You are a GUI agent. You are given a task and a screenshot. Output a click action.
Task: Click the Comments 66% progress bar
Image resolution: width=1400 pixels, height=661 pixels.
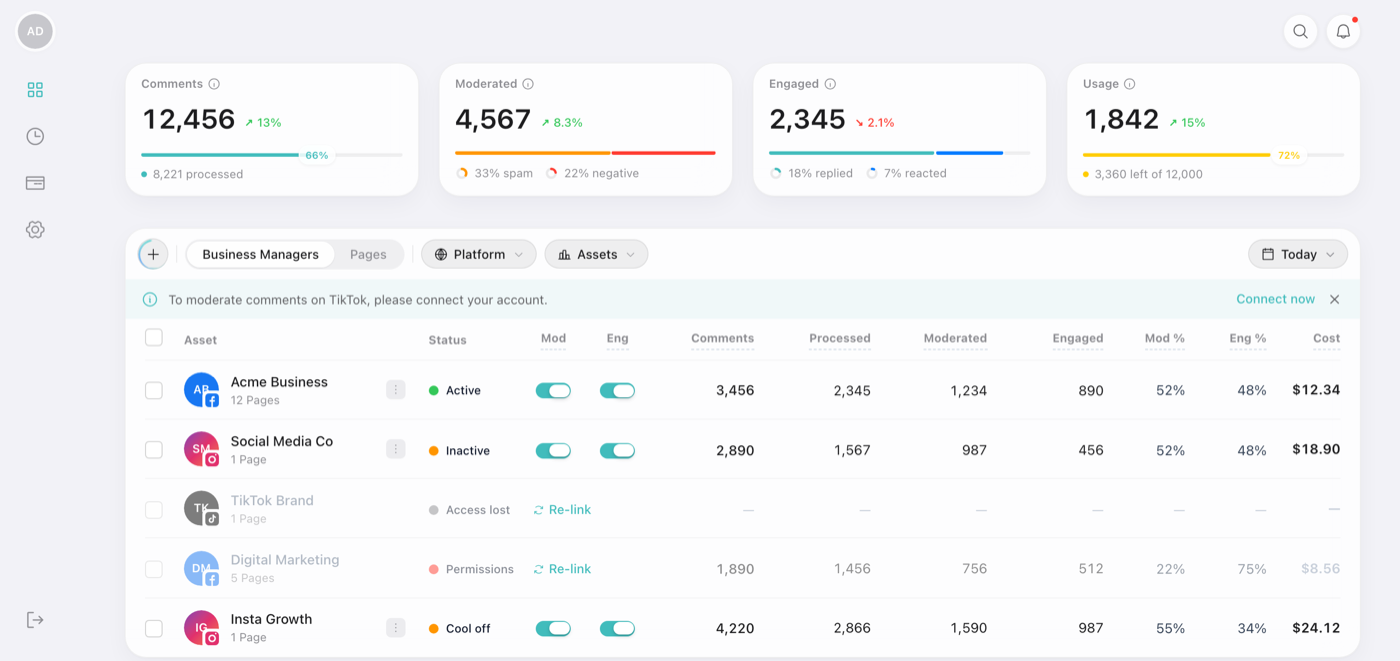(x=272, y=155)
